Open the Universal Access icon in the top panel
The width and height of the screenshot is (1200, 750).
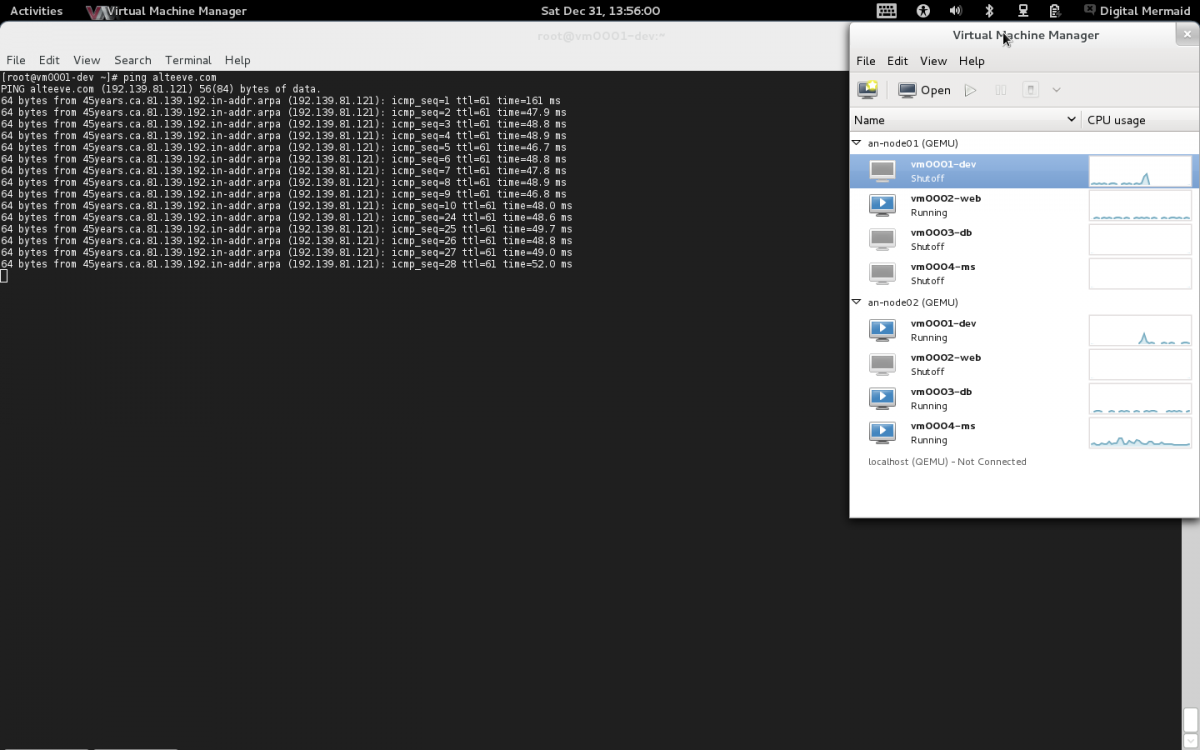click(923, 11)
